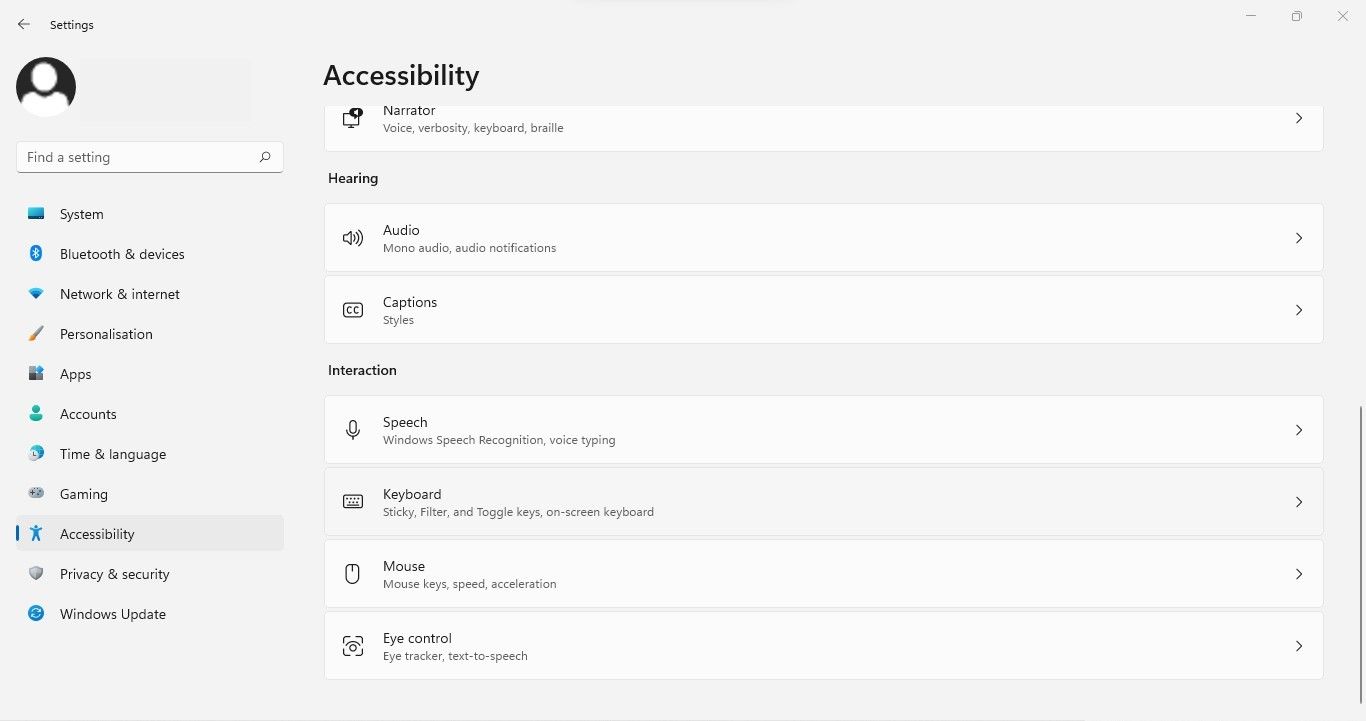Close the Settings window
Image resolution: width=1366 pixels, height=721 pixels.
pos(1343,16)
